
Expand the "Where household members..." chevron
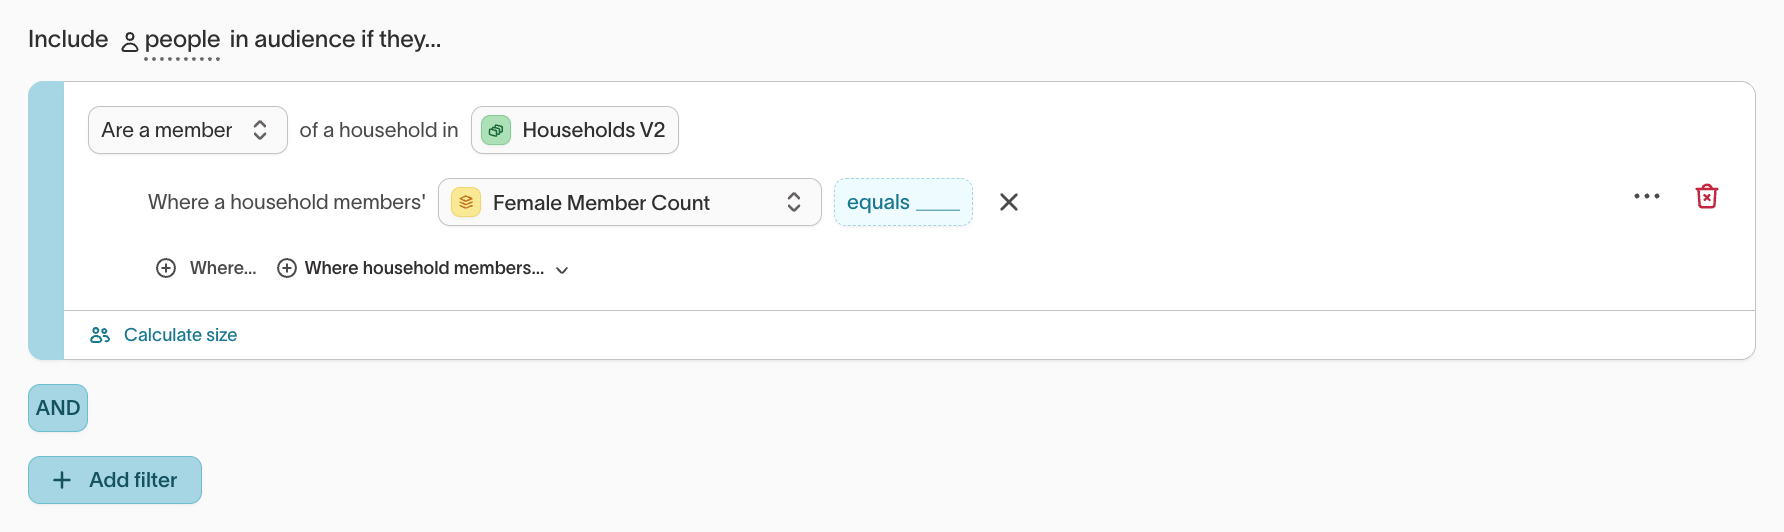coord(562,270)
